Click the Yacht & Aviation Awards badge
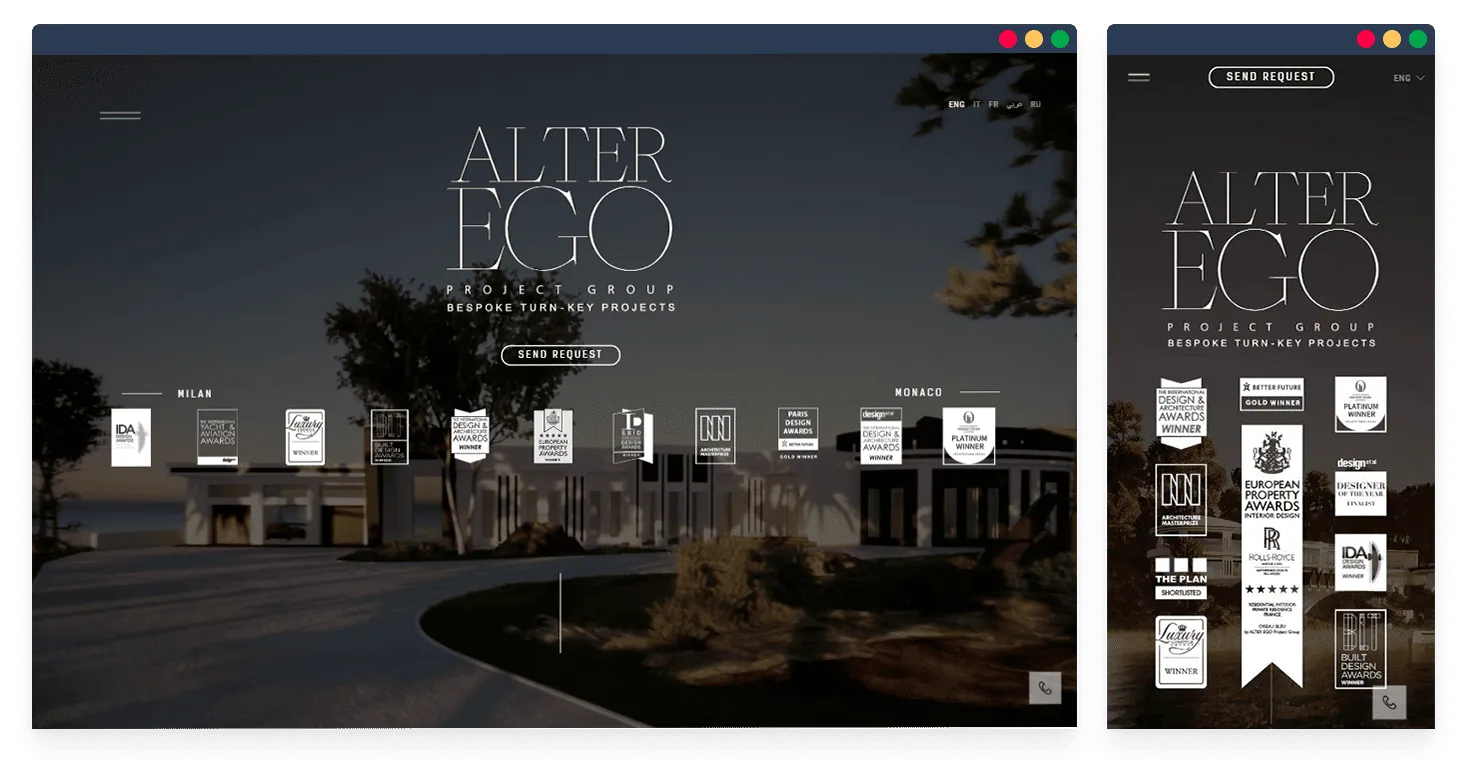Viewport: 1467px width, 760px height. [217, 437]
